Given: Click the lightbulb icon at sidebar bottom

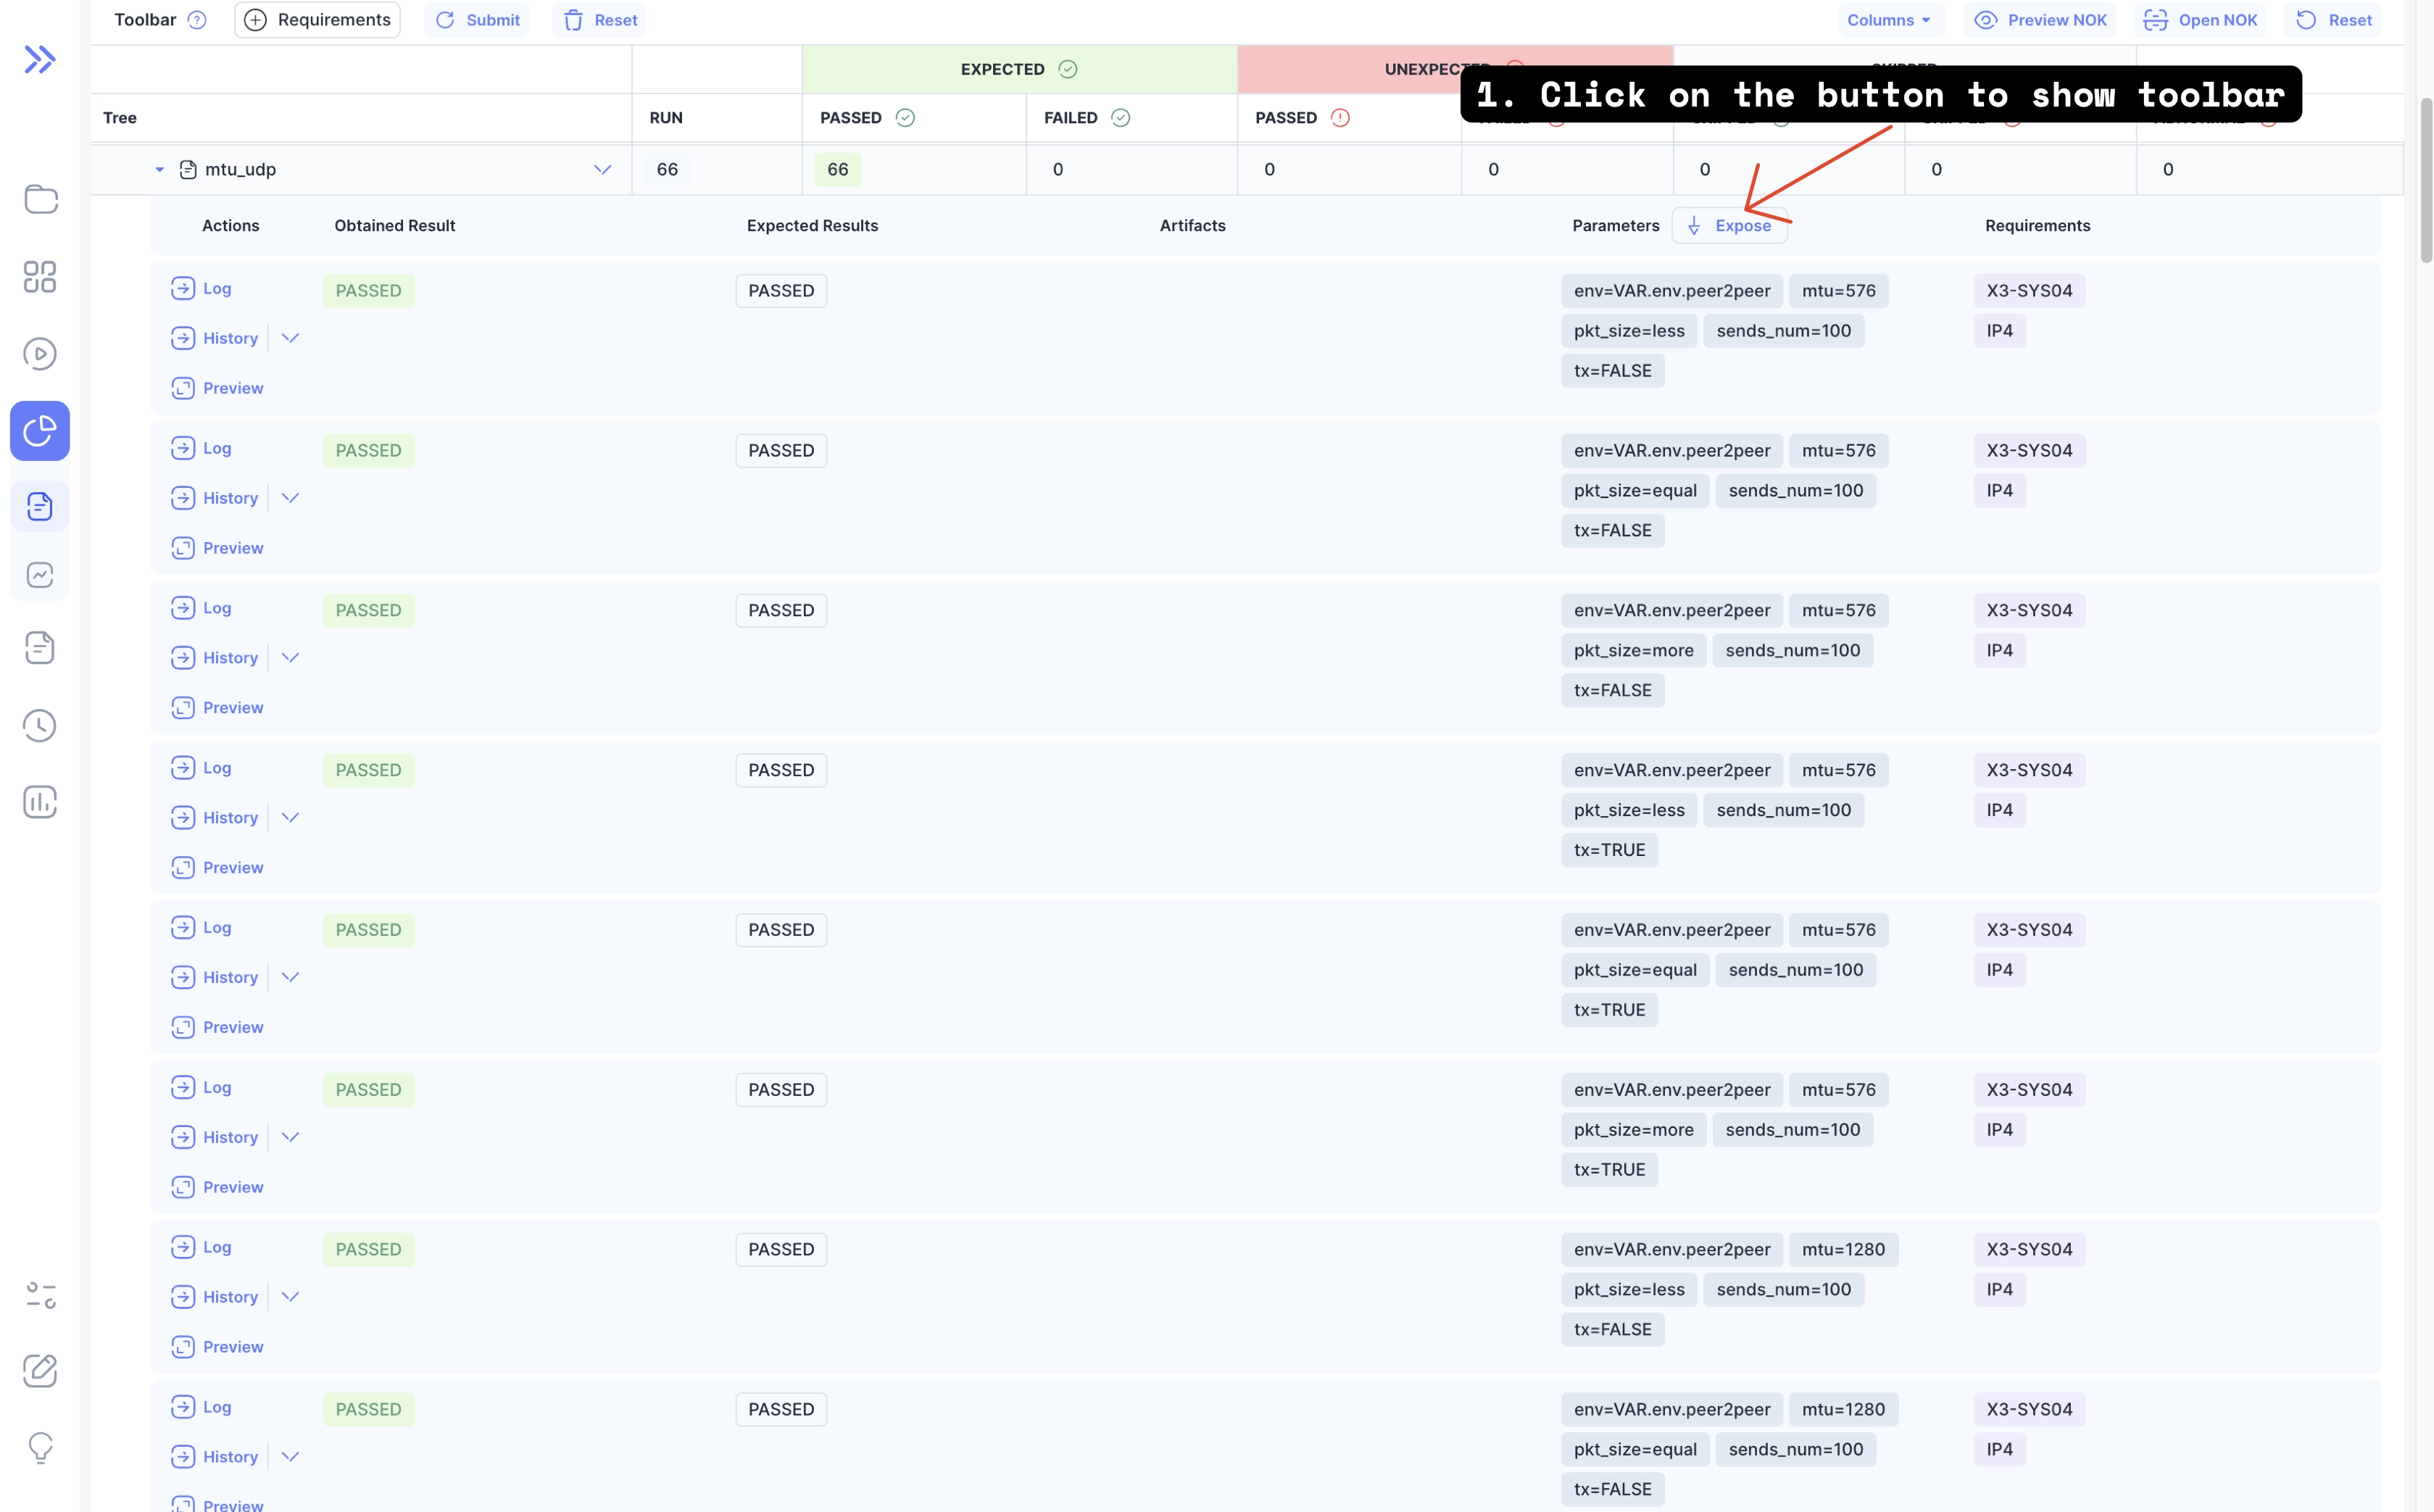Looking at the screenshot, I should [x=40, y=1447].
